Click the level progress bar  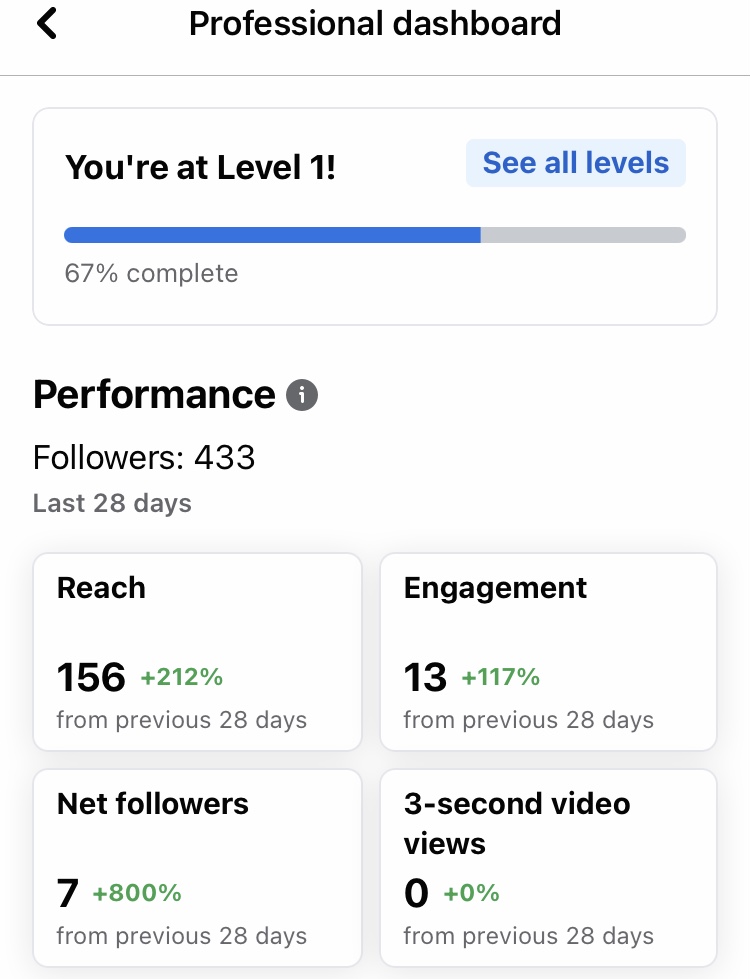(374, 235)
